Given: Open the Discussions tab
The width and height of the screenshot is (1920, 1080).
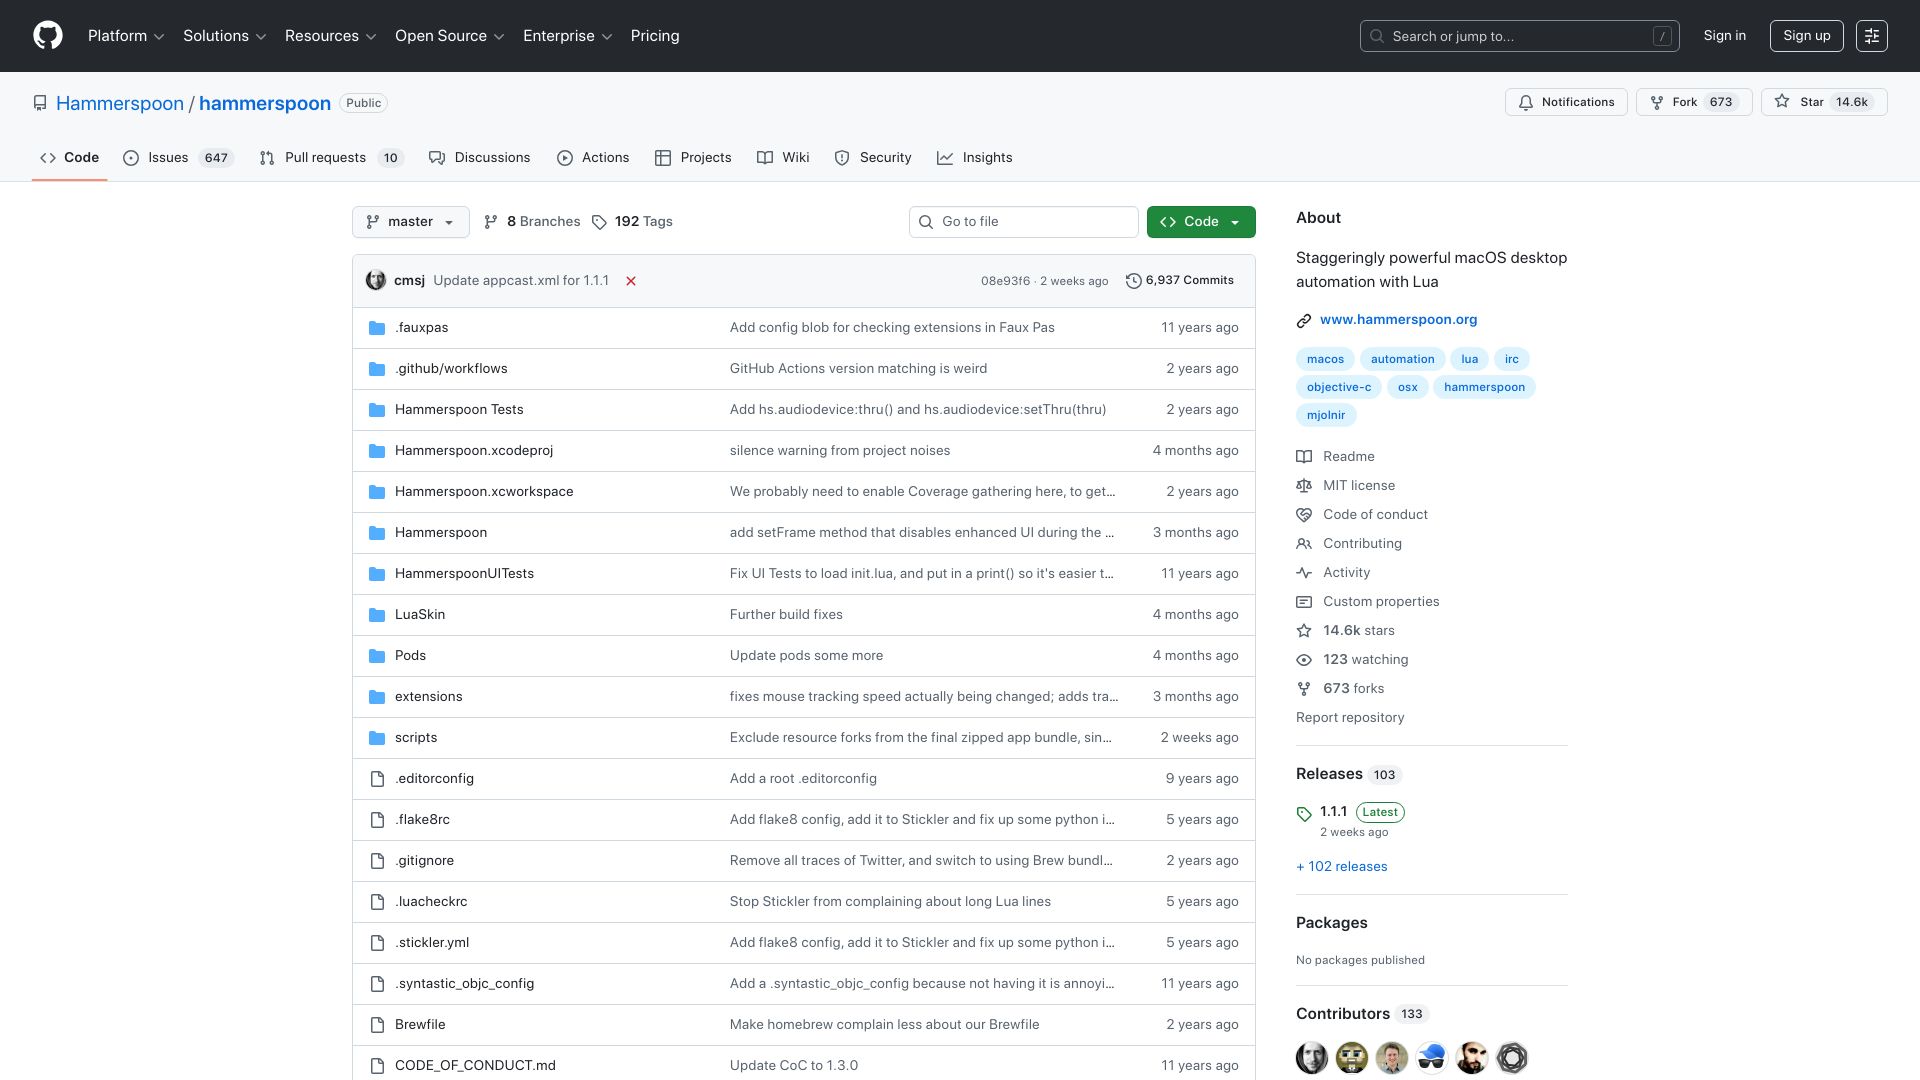Looking at the screenshot, I should [x=480, y=158].
